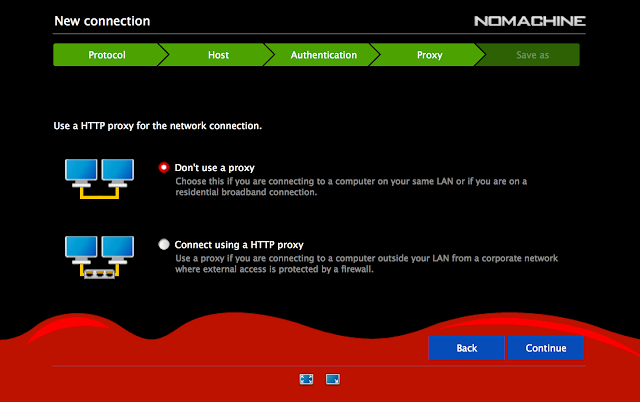This screenshot has height=402, width=640.
Task: Go to the Host step
Action: pos(218,55)
